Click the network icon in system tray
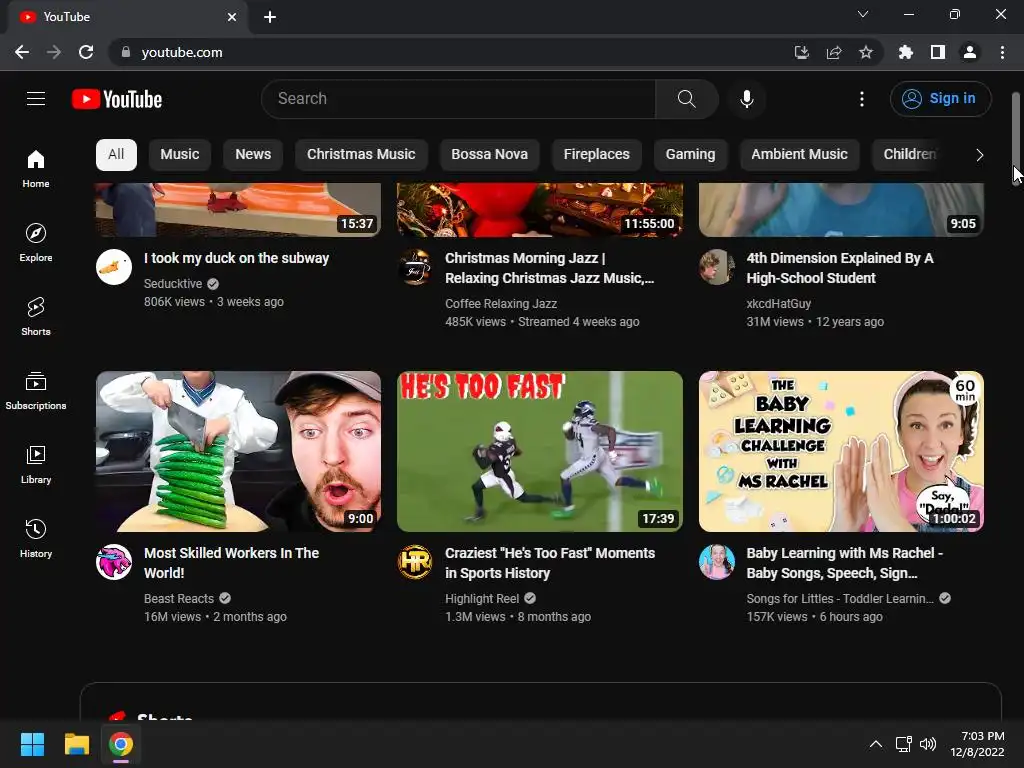The height and width of the screenshot is (768, 1024). 904,744
